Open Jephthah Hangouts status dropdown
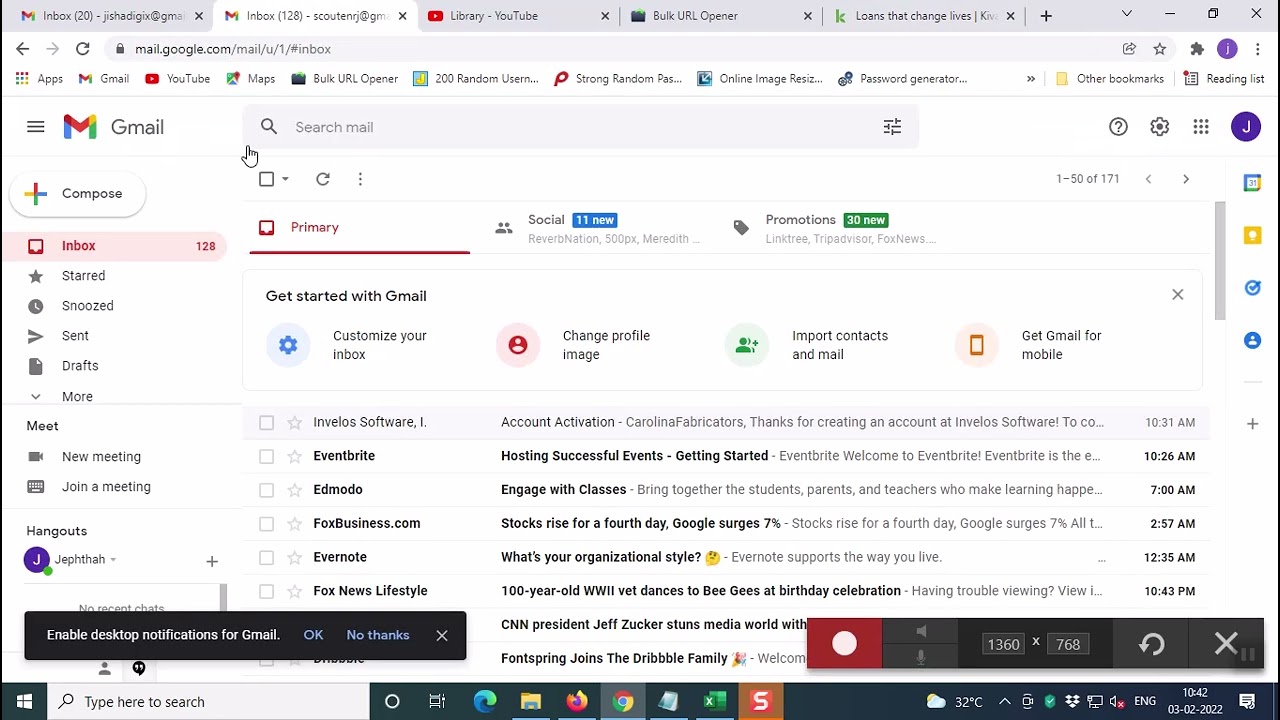Image resolution: width=1280 pixels, height=720 pixels. coord(113,560)
